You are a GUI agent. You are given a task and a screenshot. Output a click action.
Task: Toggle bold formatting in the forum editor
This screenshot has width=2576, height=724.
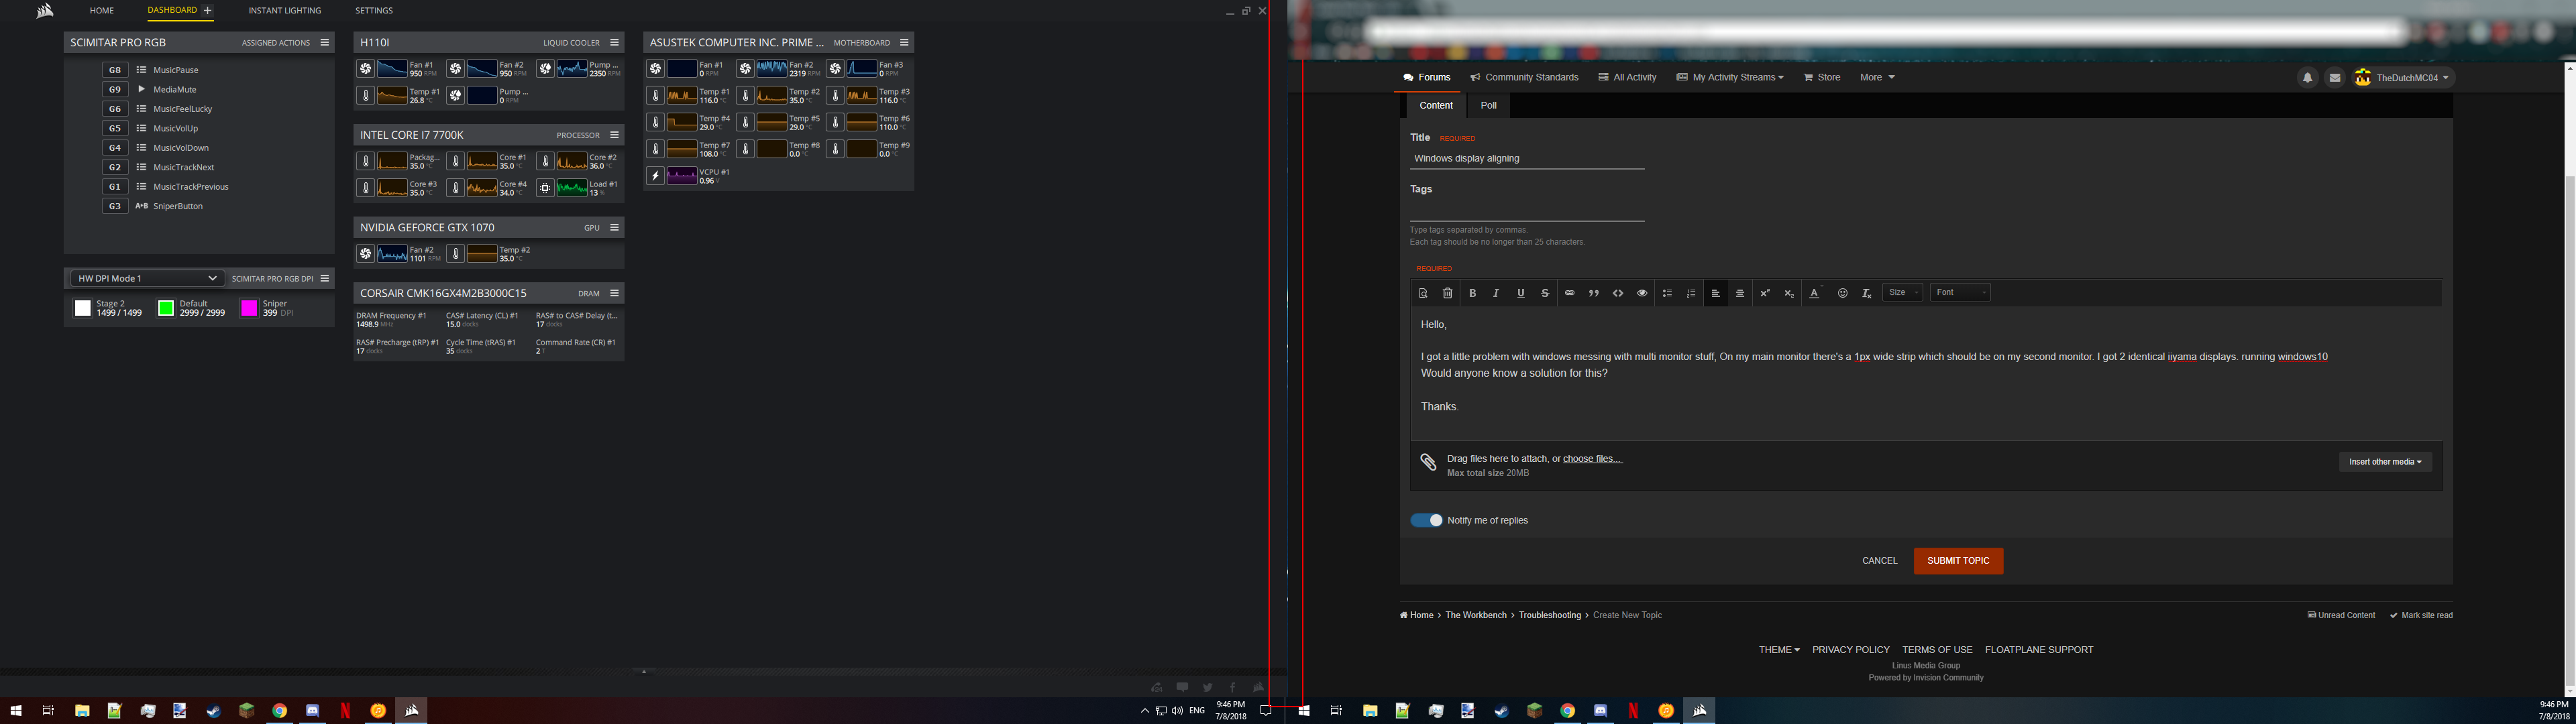pos(1472,293)
